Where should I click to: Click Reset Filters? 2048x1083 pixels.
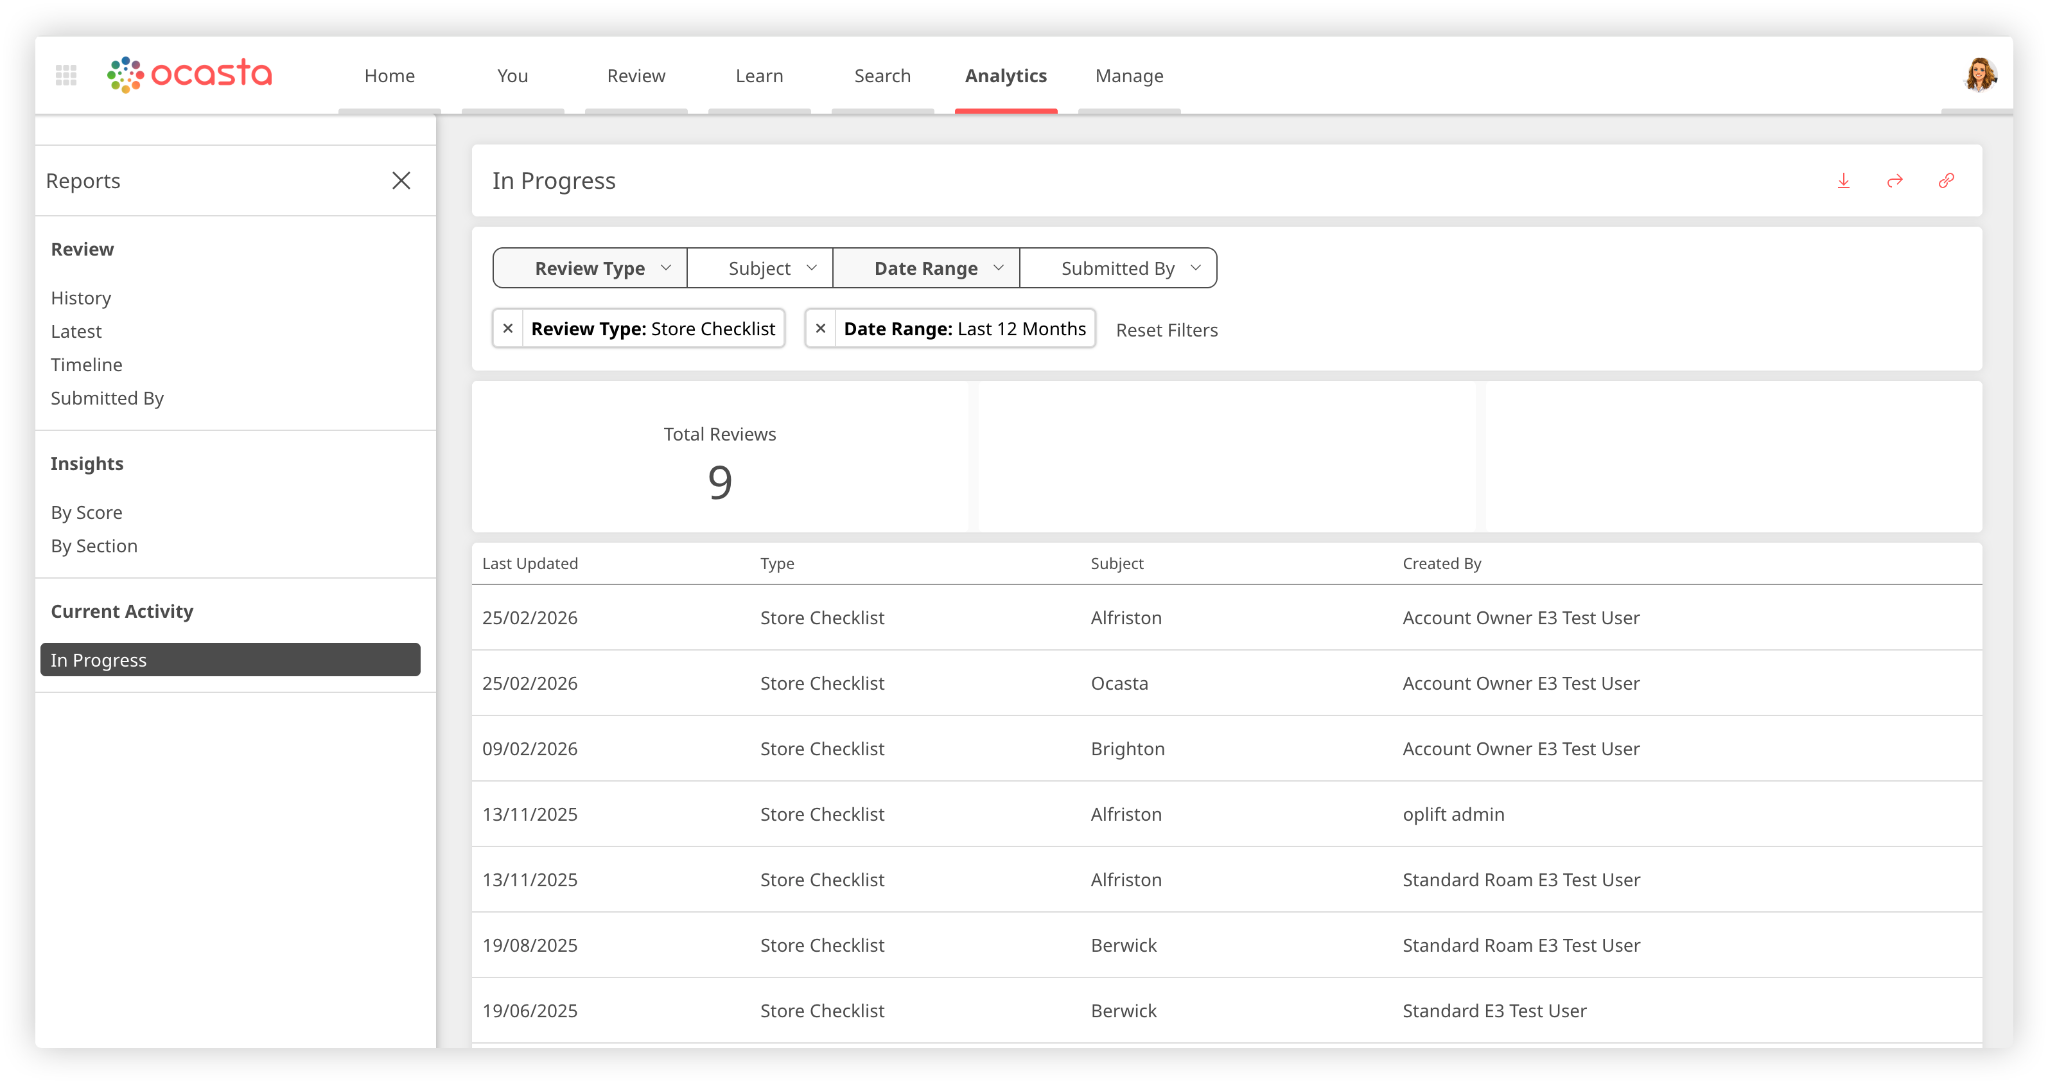tap(1166, 330)
